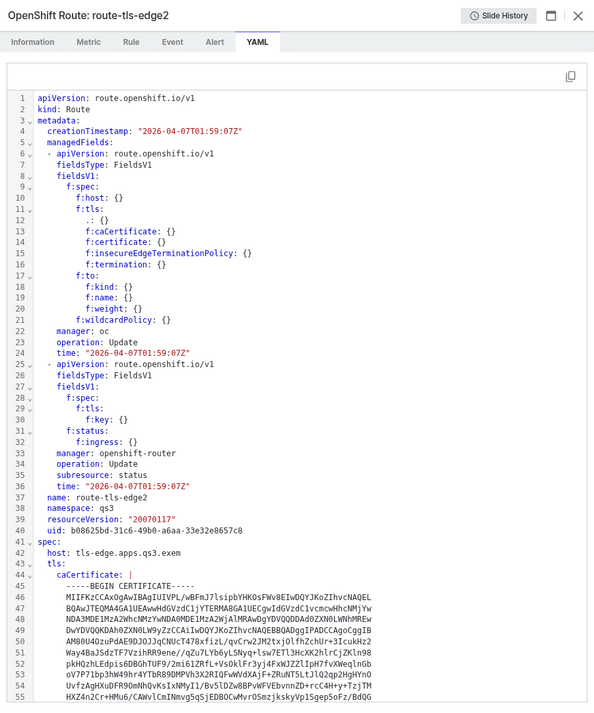Image resolution: width=594 pixels, height=713 pixels.
Task: Fold fieldsV1 on line 27
Action: tap(30, 387)
